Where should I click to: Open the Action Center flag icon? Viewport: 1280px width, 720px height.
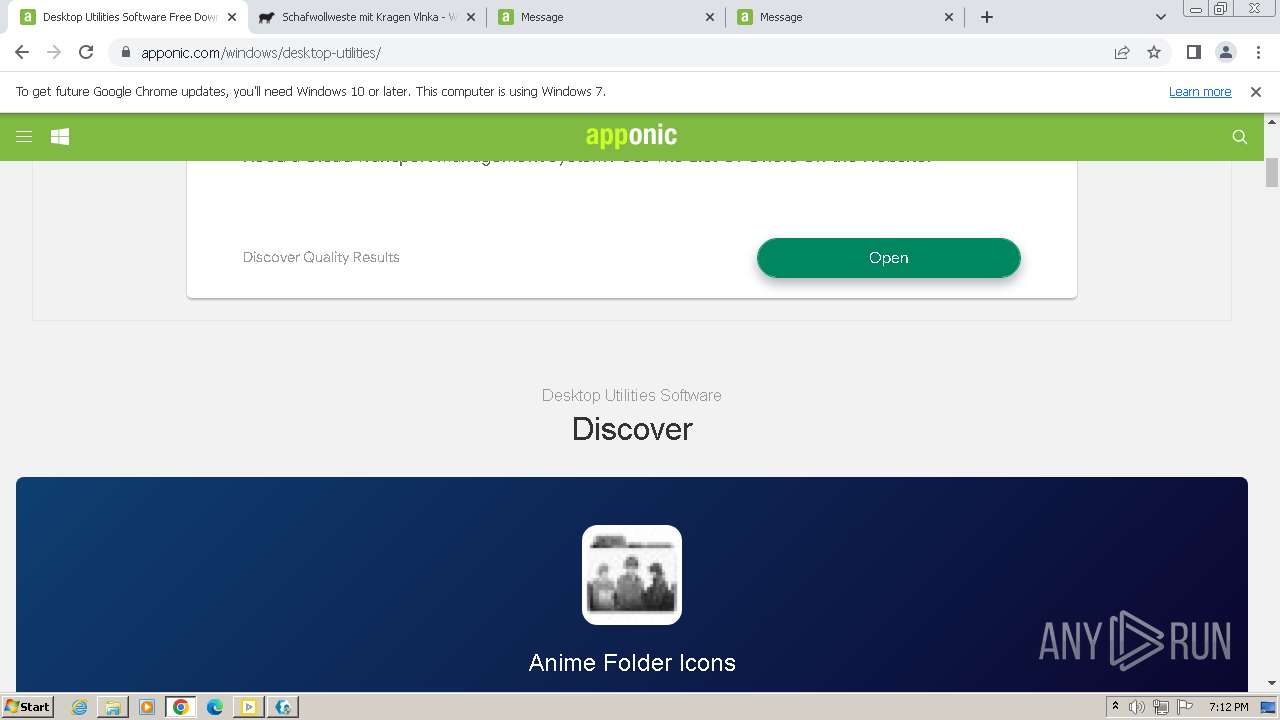pos(1184,707)
